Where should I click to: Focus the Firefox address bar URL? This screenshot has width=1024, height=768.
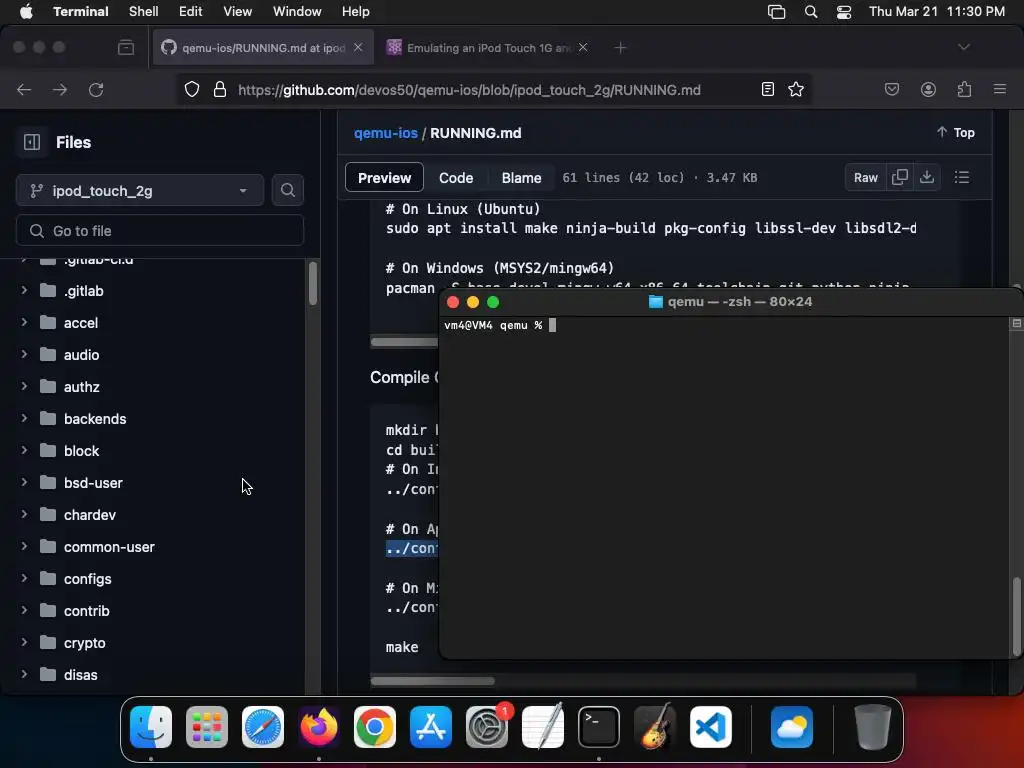click(469, 90)
